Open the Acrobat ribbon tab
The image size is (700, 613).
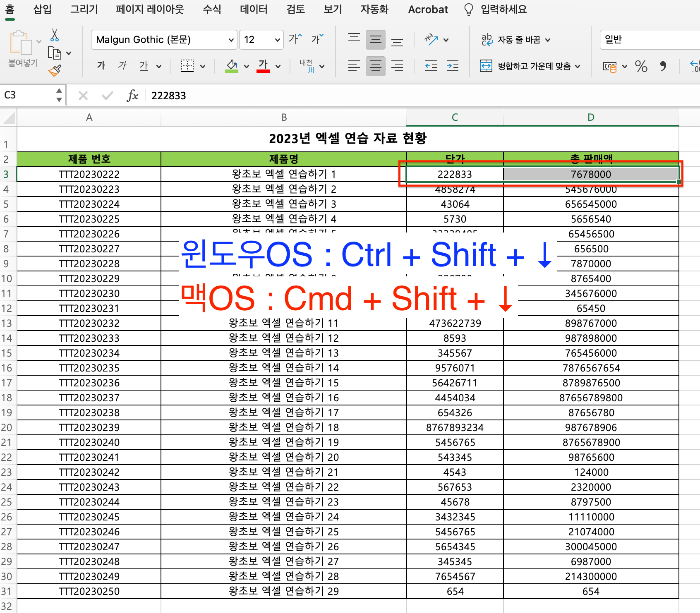click(428, 9)
